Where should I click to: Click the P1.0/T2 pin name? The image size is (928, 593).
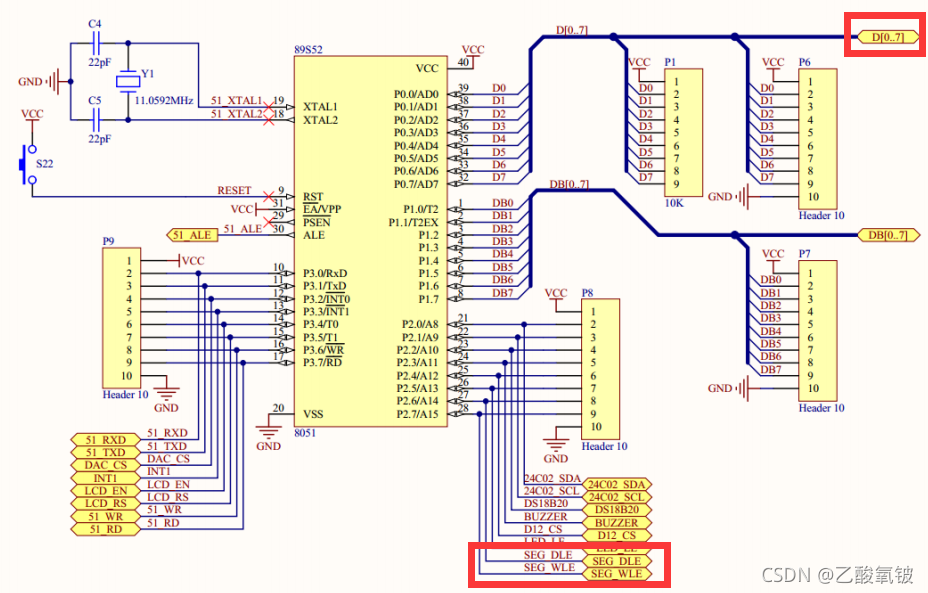[x=421, y=210]
